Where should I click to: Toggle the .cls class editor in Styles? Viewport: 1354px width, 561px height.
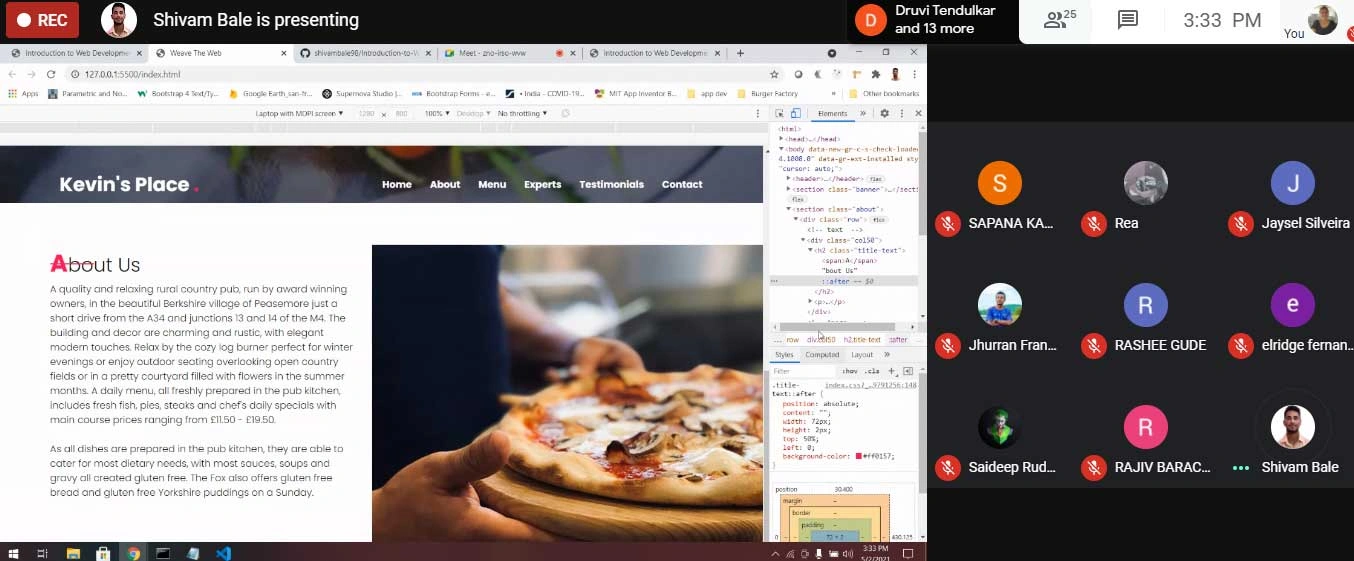point(872,371)
